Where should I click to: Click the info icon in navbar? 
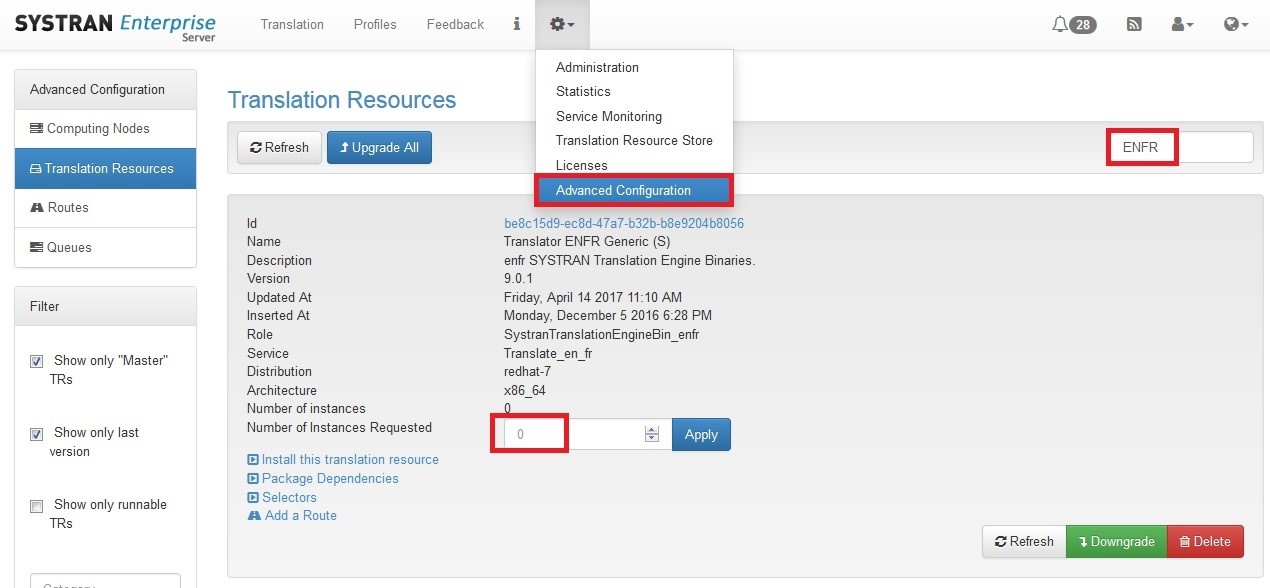pyautogui.click(x=516, y=24)
